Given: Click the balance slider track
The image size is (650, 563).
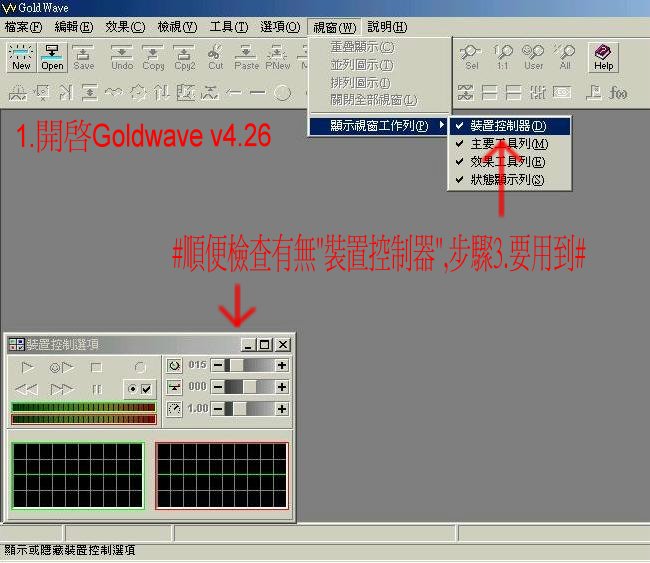Looking at the screenshot, I should [x=245, y=387].
